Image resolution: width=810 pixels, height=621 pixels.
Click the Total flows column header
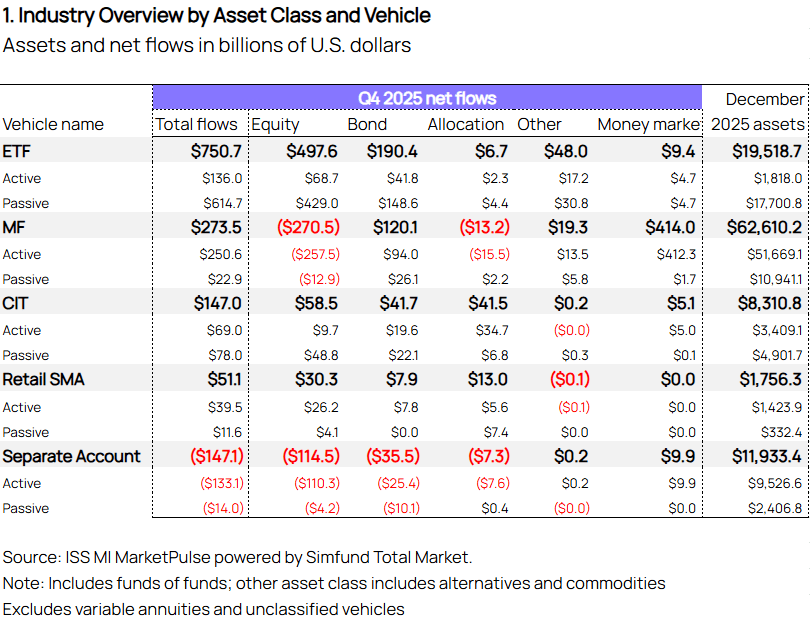point(196,125)
